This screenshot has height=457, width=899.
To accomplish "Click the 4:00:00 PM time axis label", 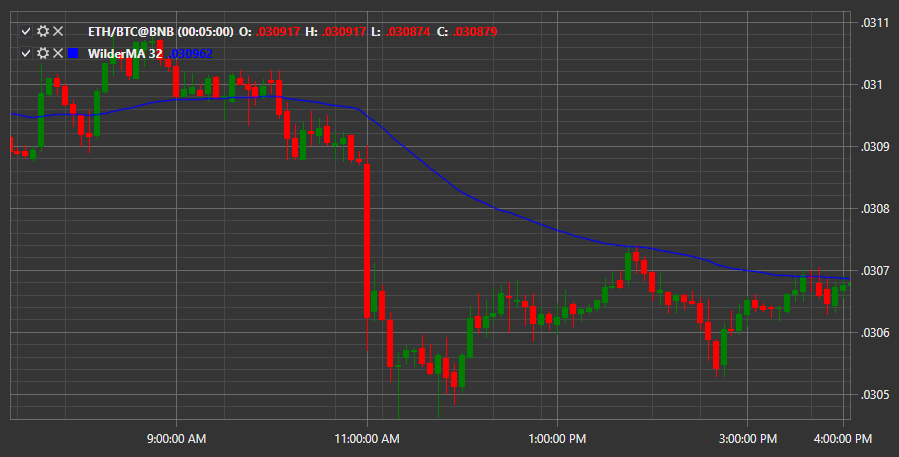I will (843, 439).
